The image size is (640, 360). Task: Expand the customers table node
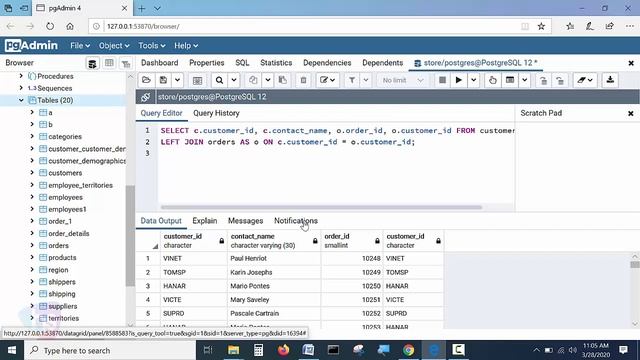pos(32,173)
